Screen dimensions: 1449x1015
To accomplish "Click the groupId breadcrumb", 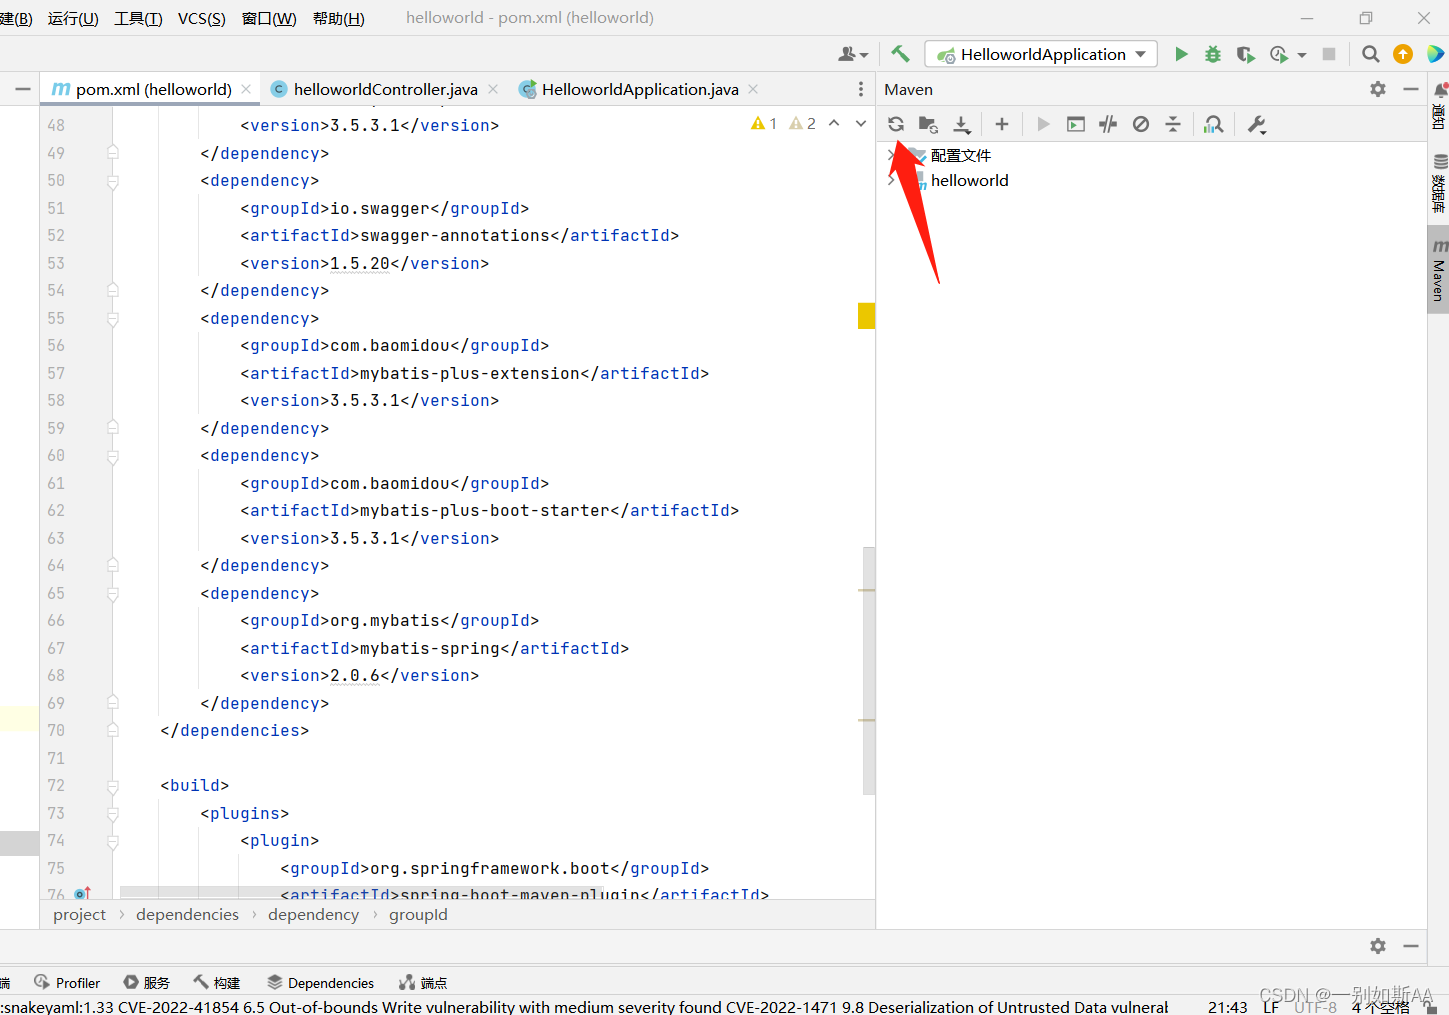I will click(x=418, y=914).
